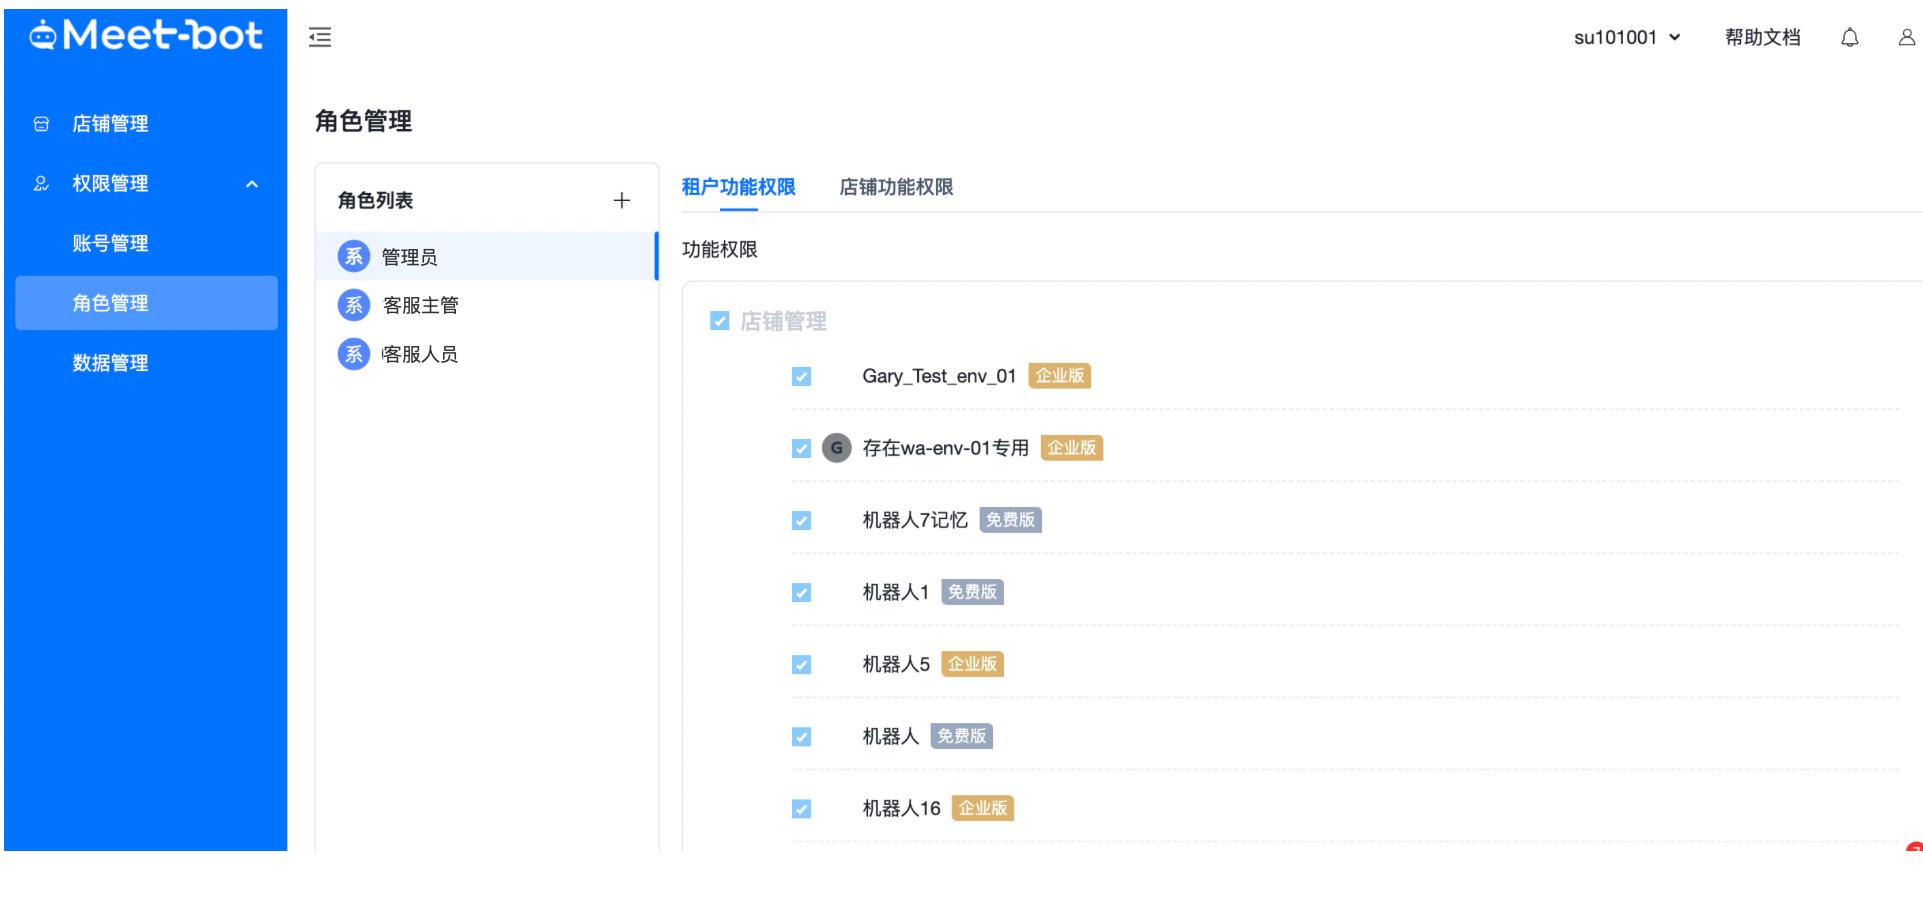Click 免费版 tag on 机器人1
Screen dimensions: 1923x903
tap(973, 592)
